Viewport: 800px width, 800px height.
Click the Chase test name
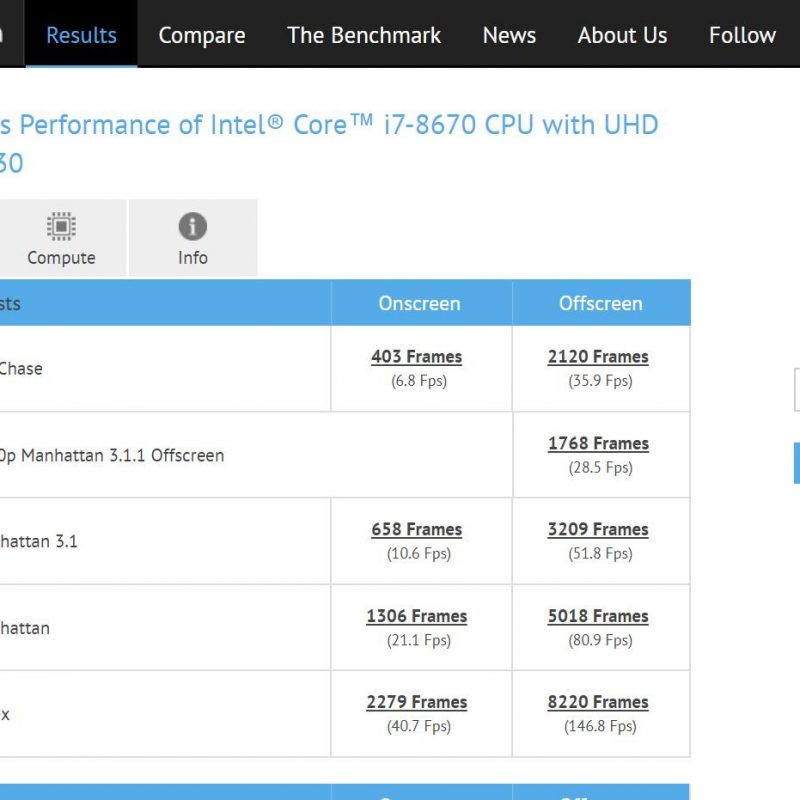tap(21, 369)
